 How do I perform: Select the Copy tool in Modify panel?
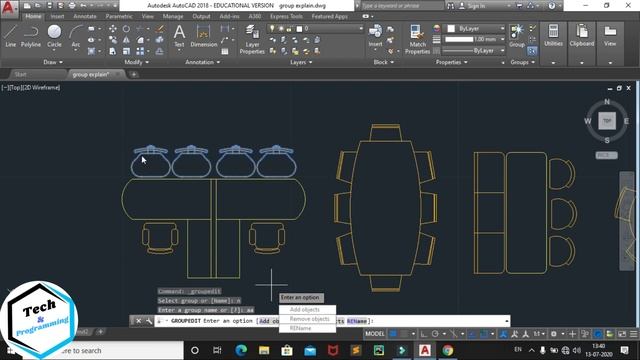point(113,40)
